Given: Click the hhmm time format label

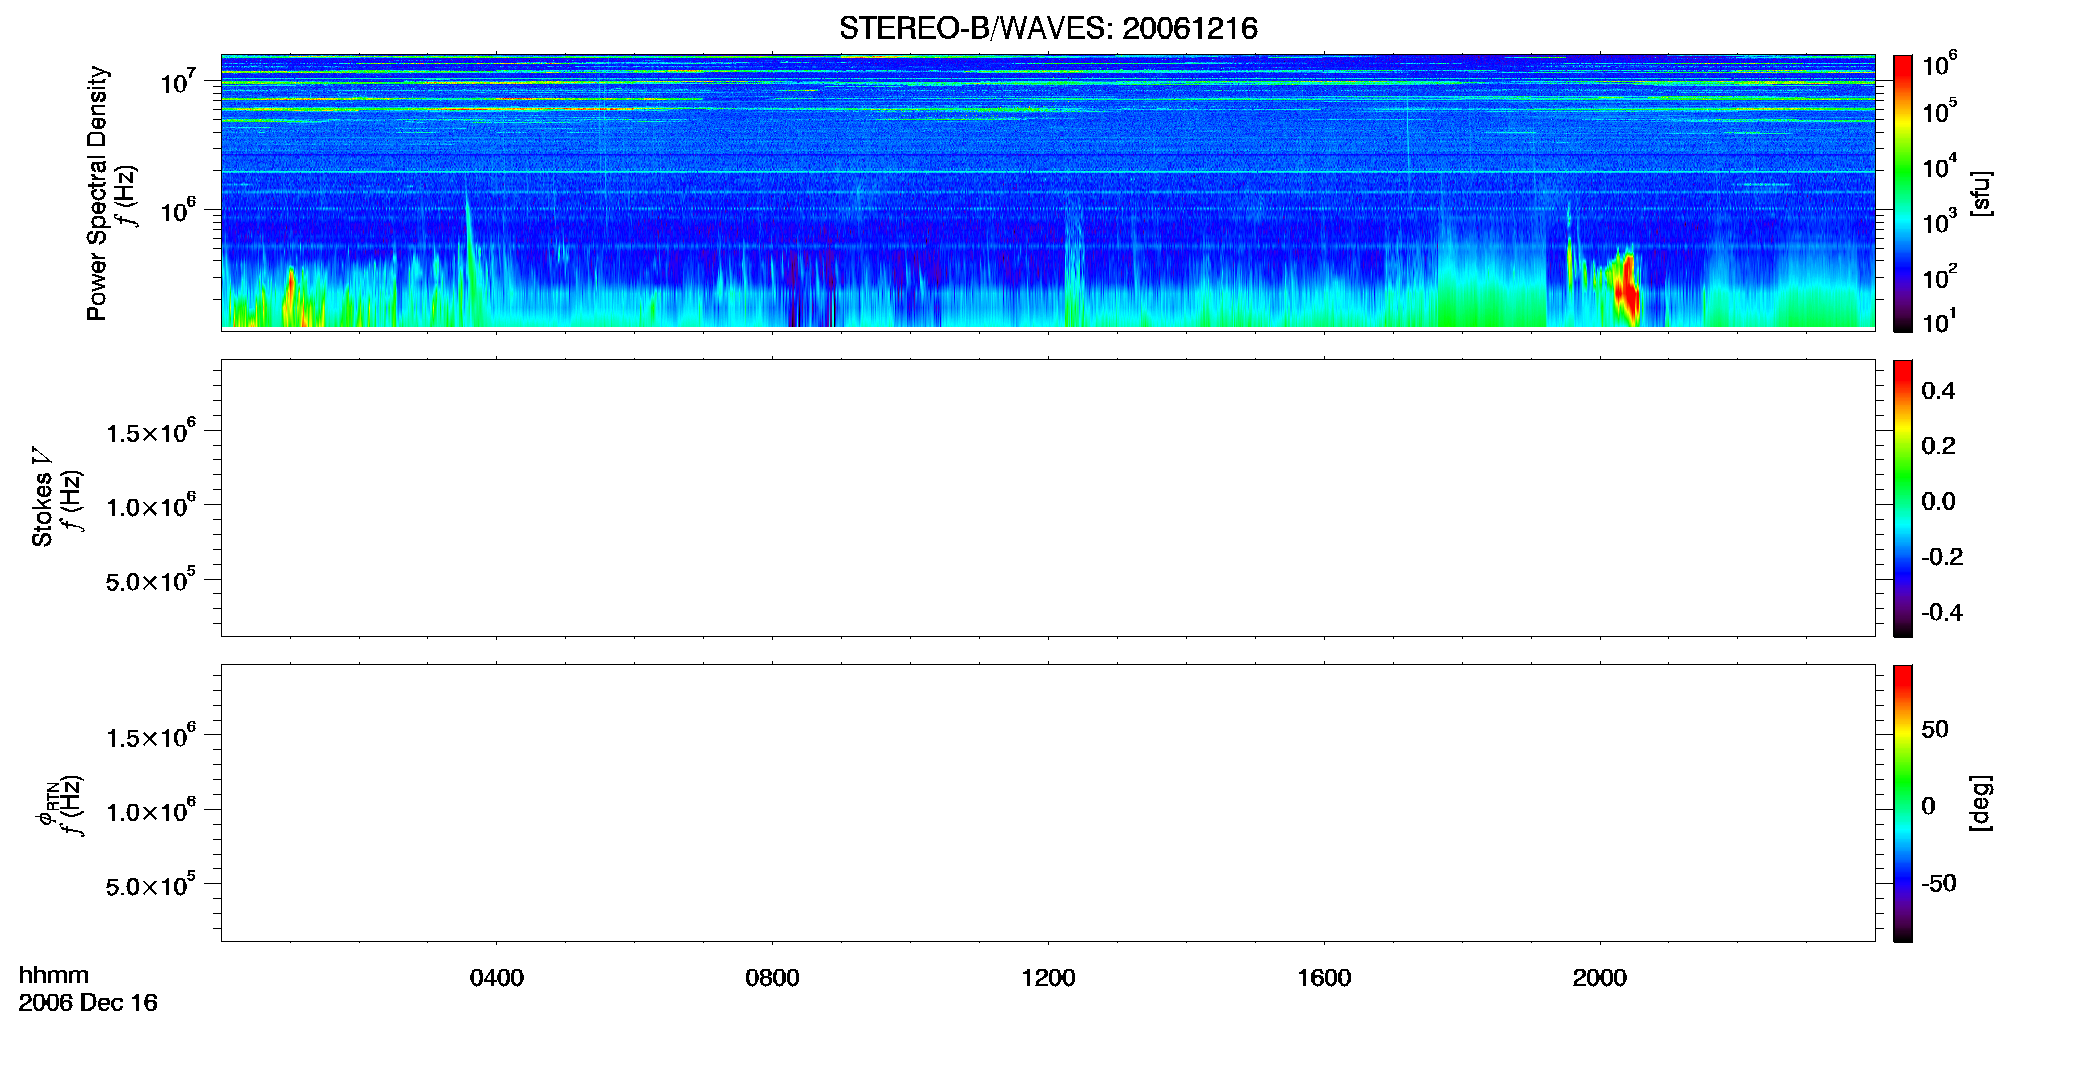Looking at the screenshot, I should coord(54,975).
